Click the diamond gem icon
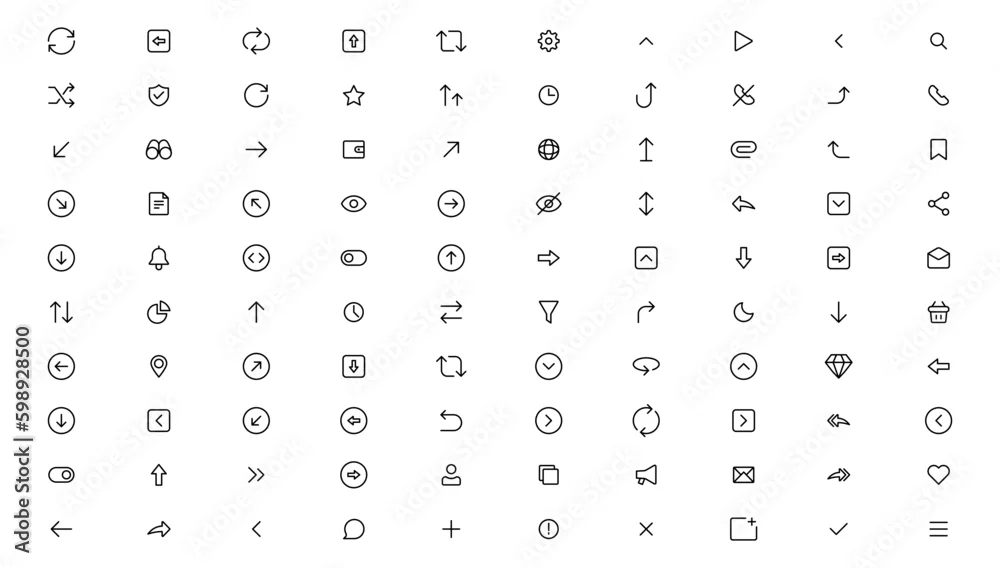1000x568 pixels. [x=839, y=367]
